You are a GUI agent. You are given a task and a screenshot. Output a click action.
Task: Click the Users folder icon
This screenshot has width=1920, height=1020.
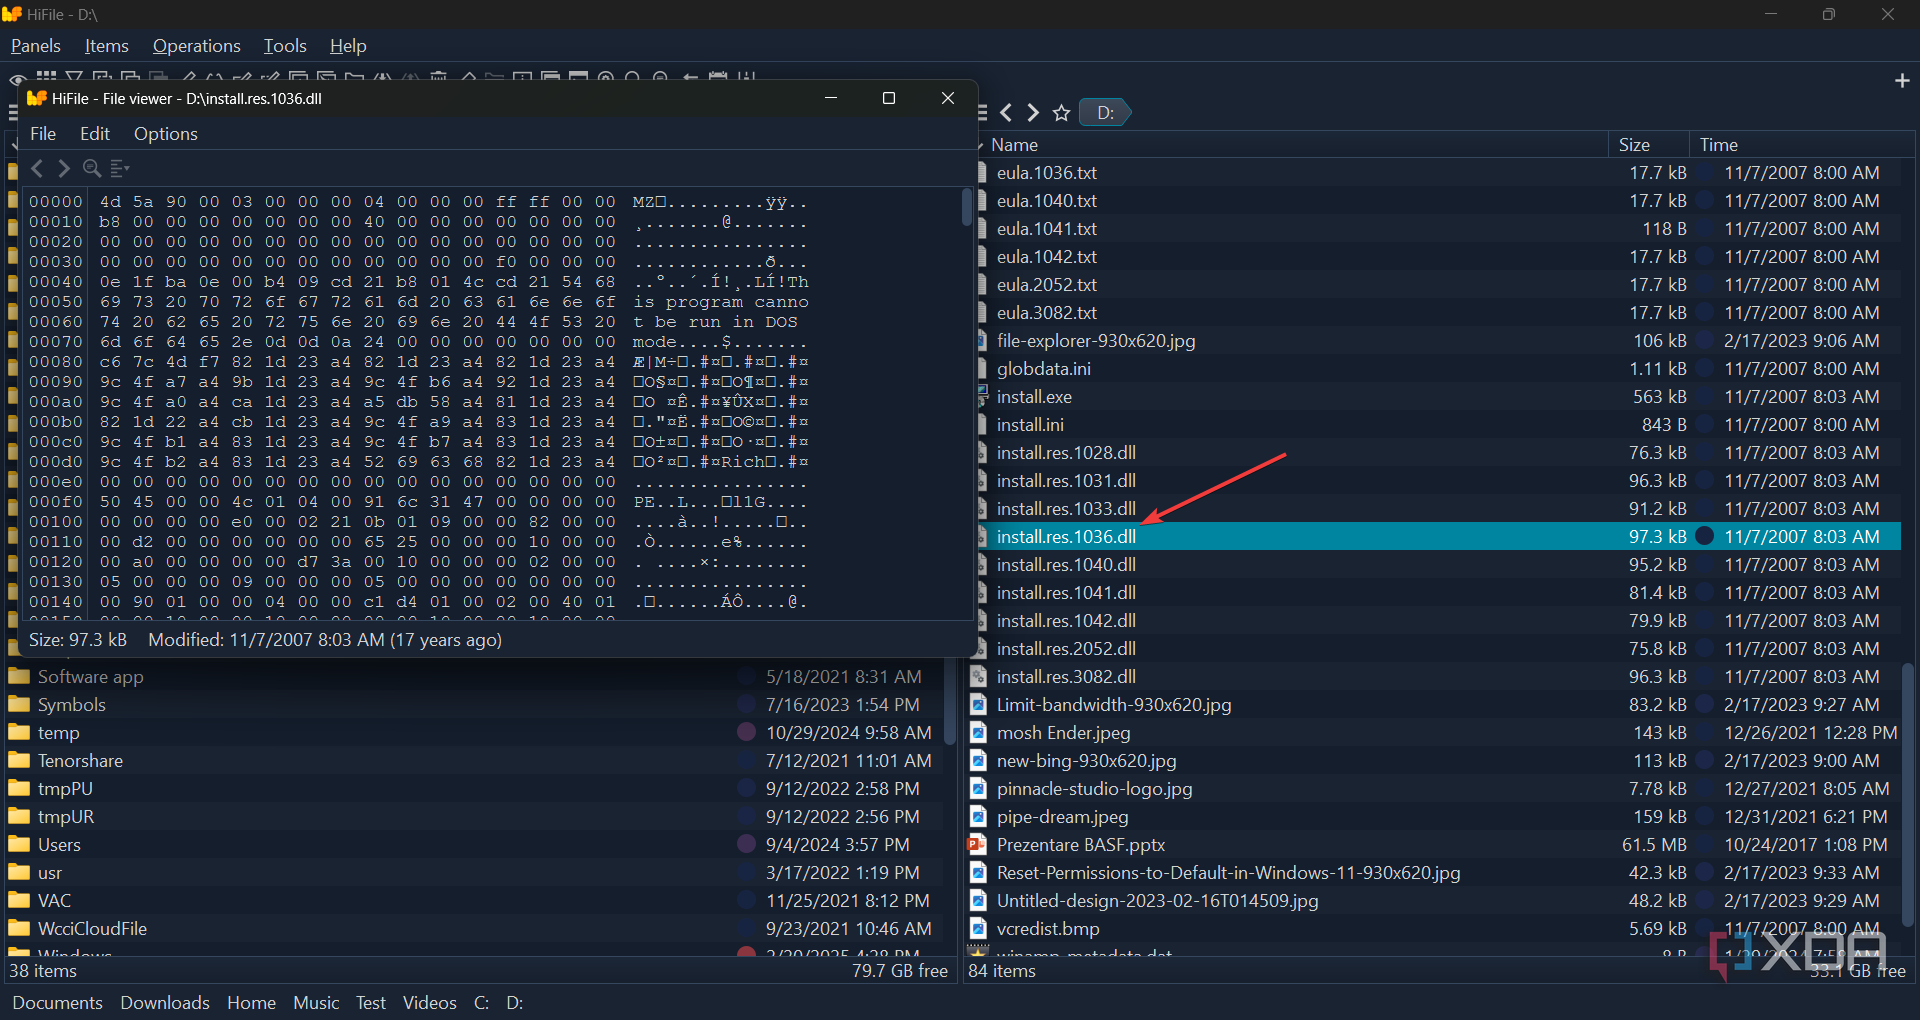(x=19, y=845)
